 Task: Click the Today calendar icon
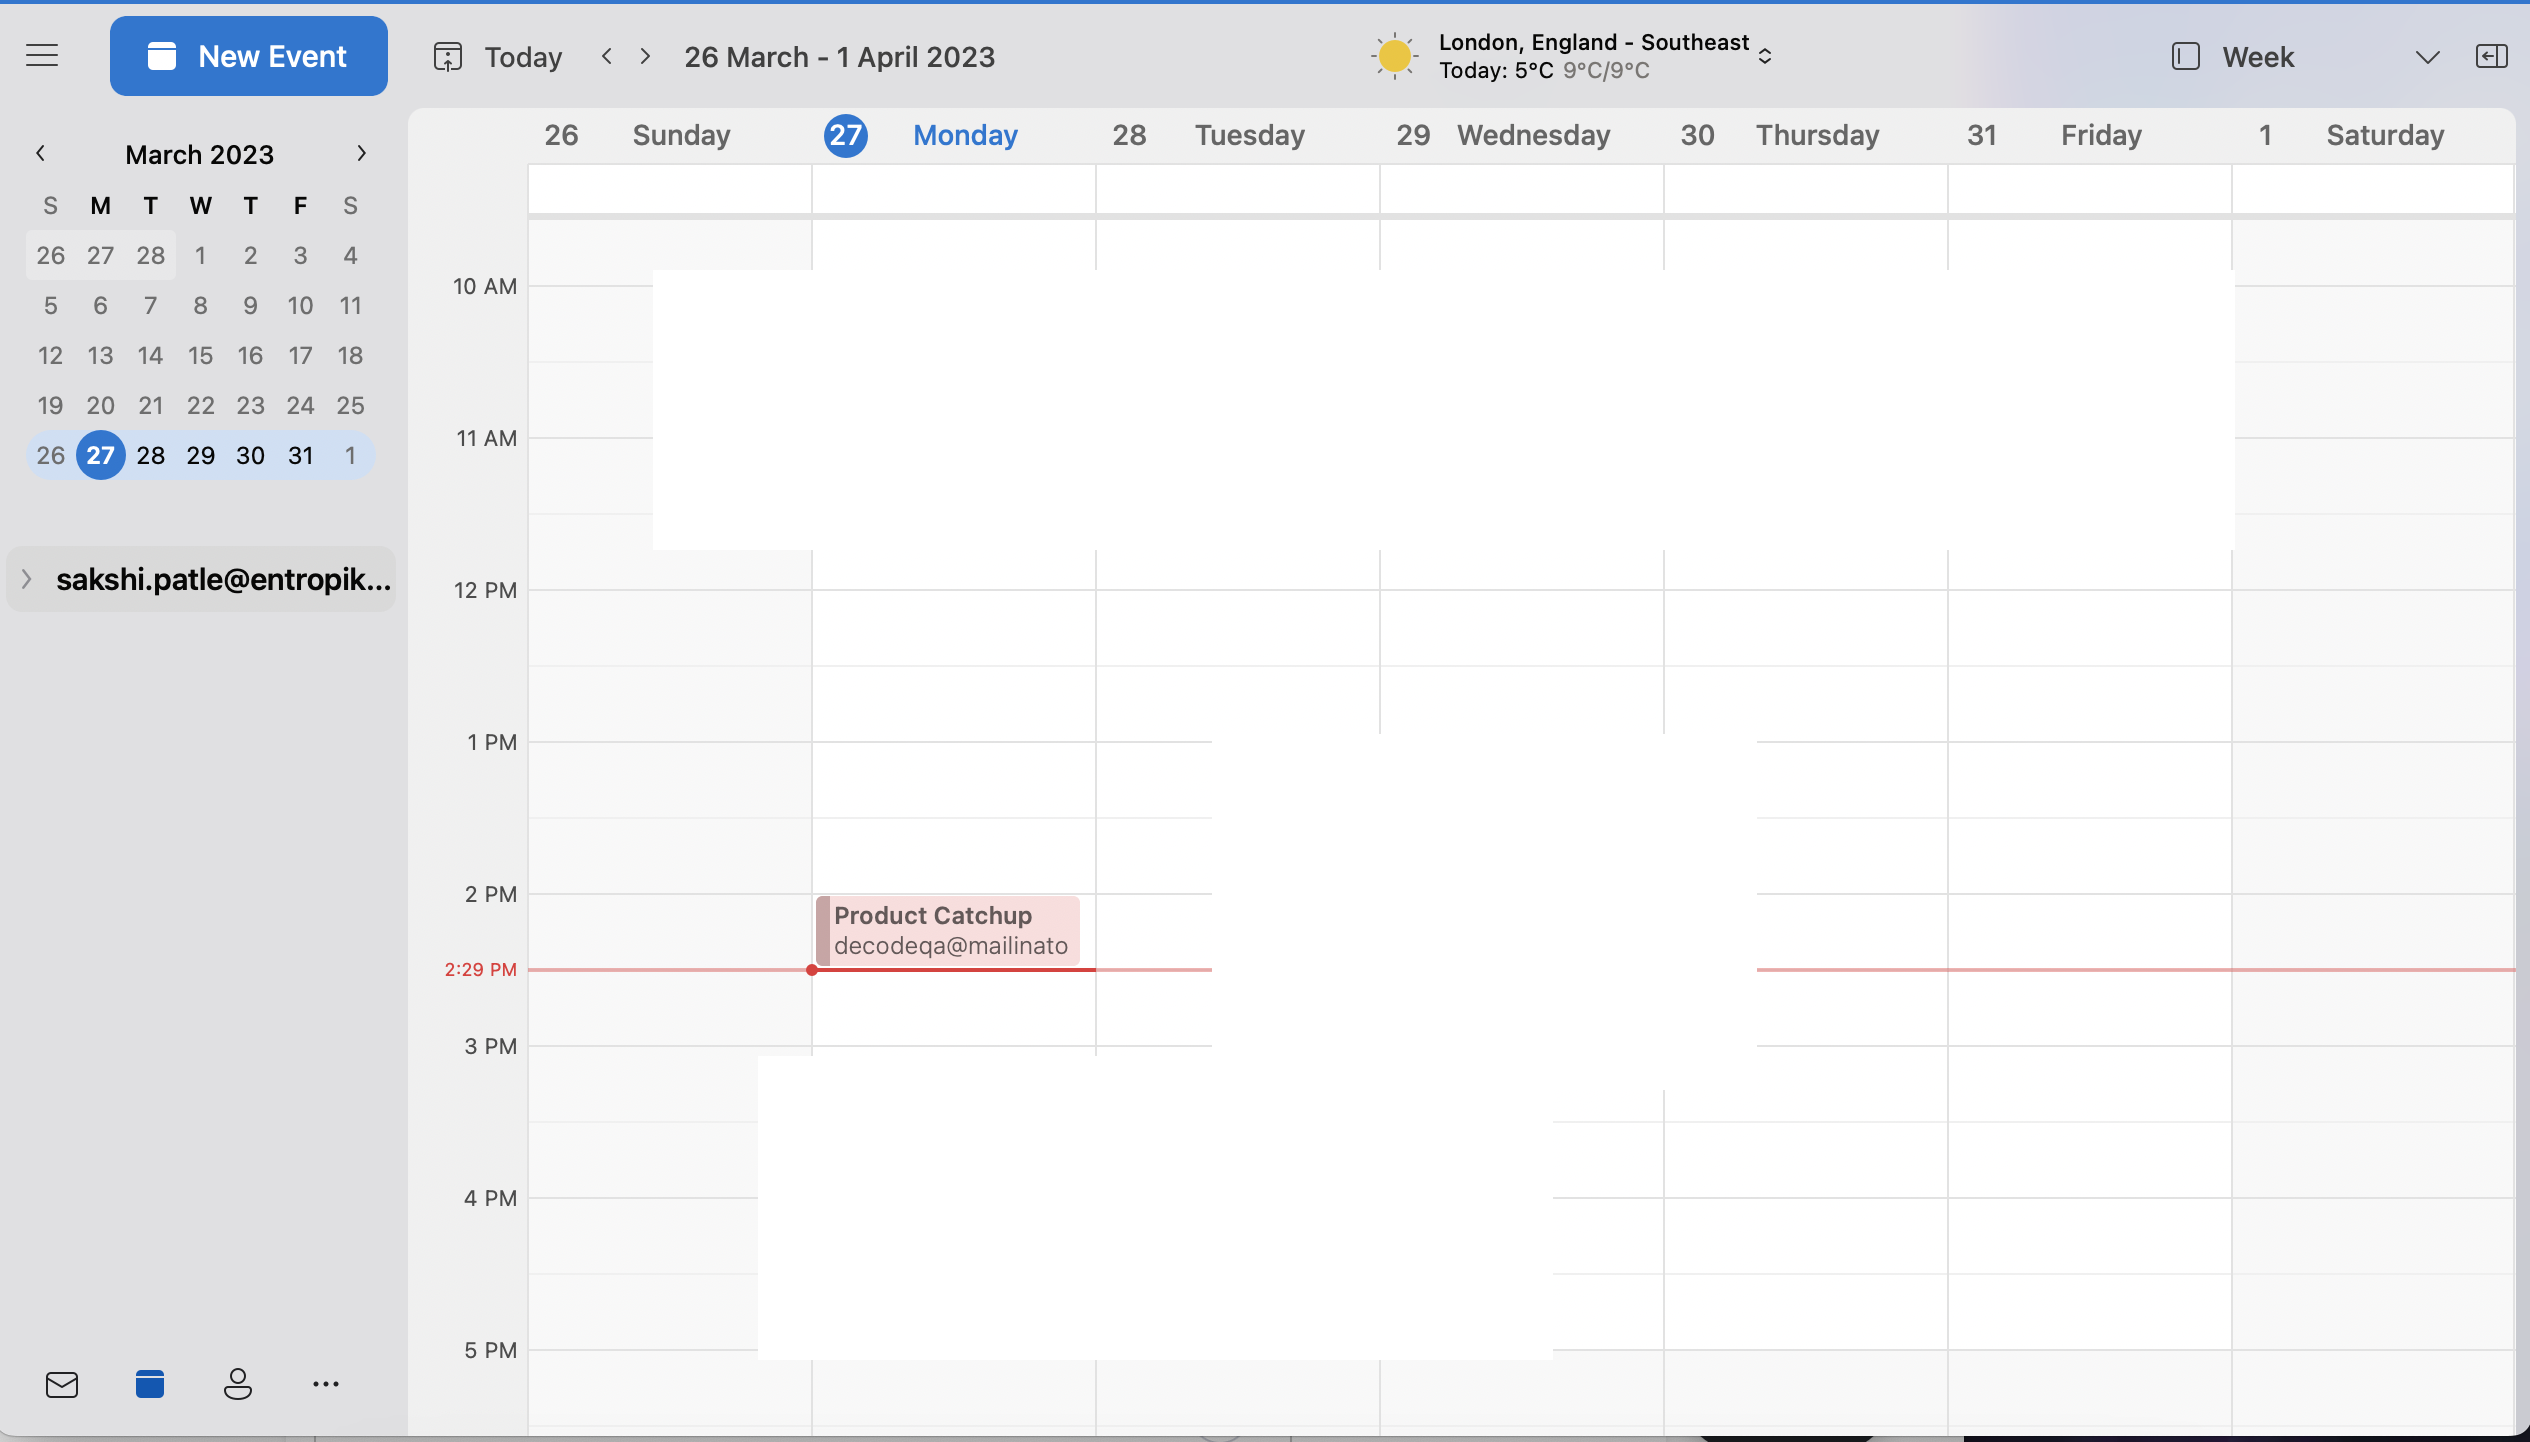pyautogui.click(x=448, y=57)
